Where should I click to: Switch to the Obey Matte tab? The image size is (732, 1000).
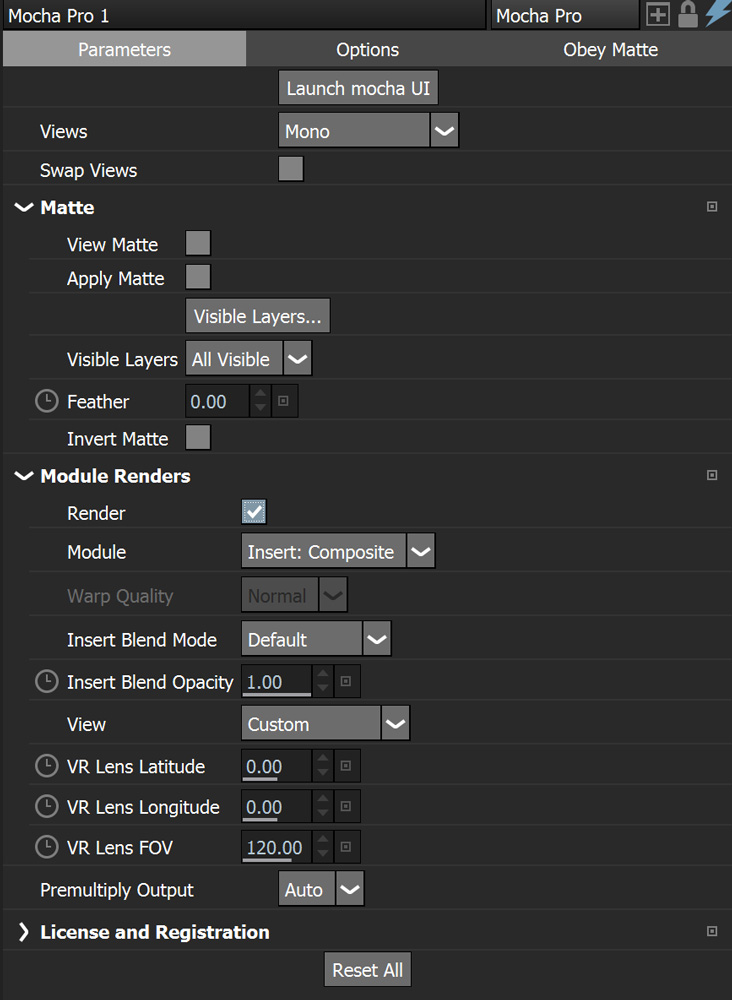pos(610,49)
